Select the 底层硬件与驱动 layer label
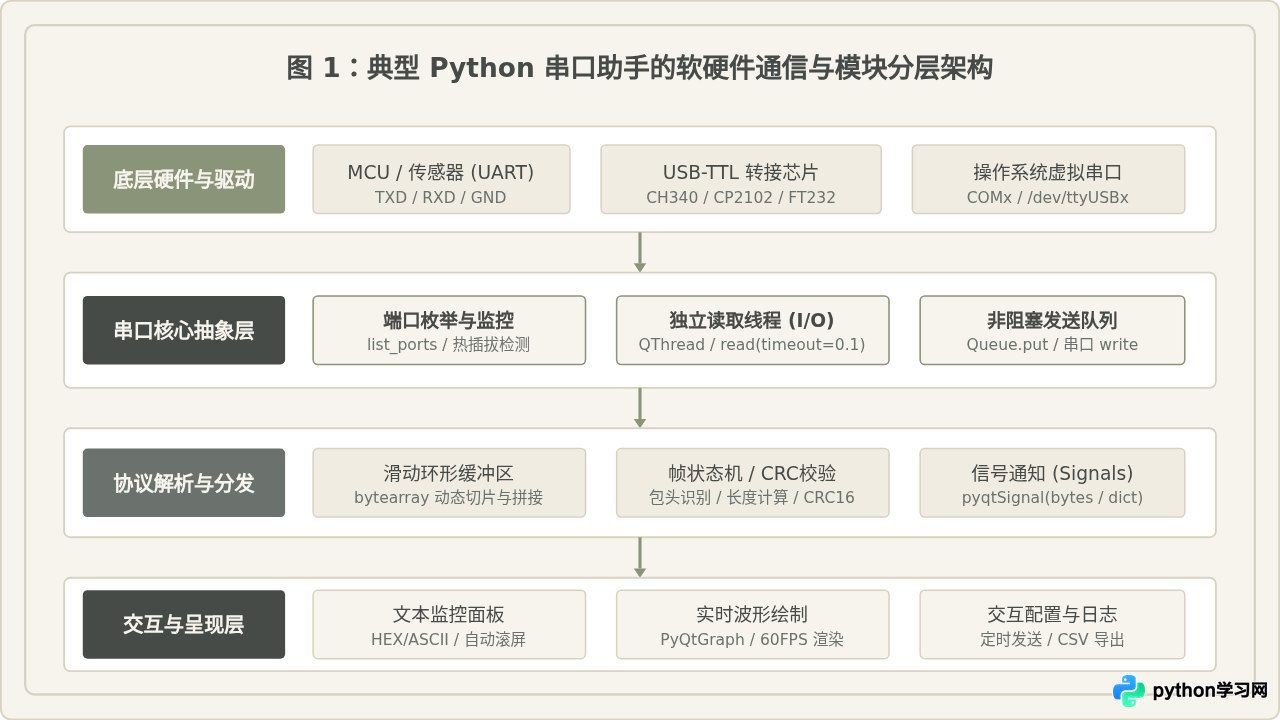Image resolution: width=1280 pixels, height=720 pixels. click(184, 180)
